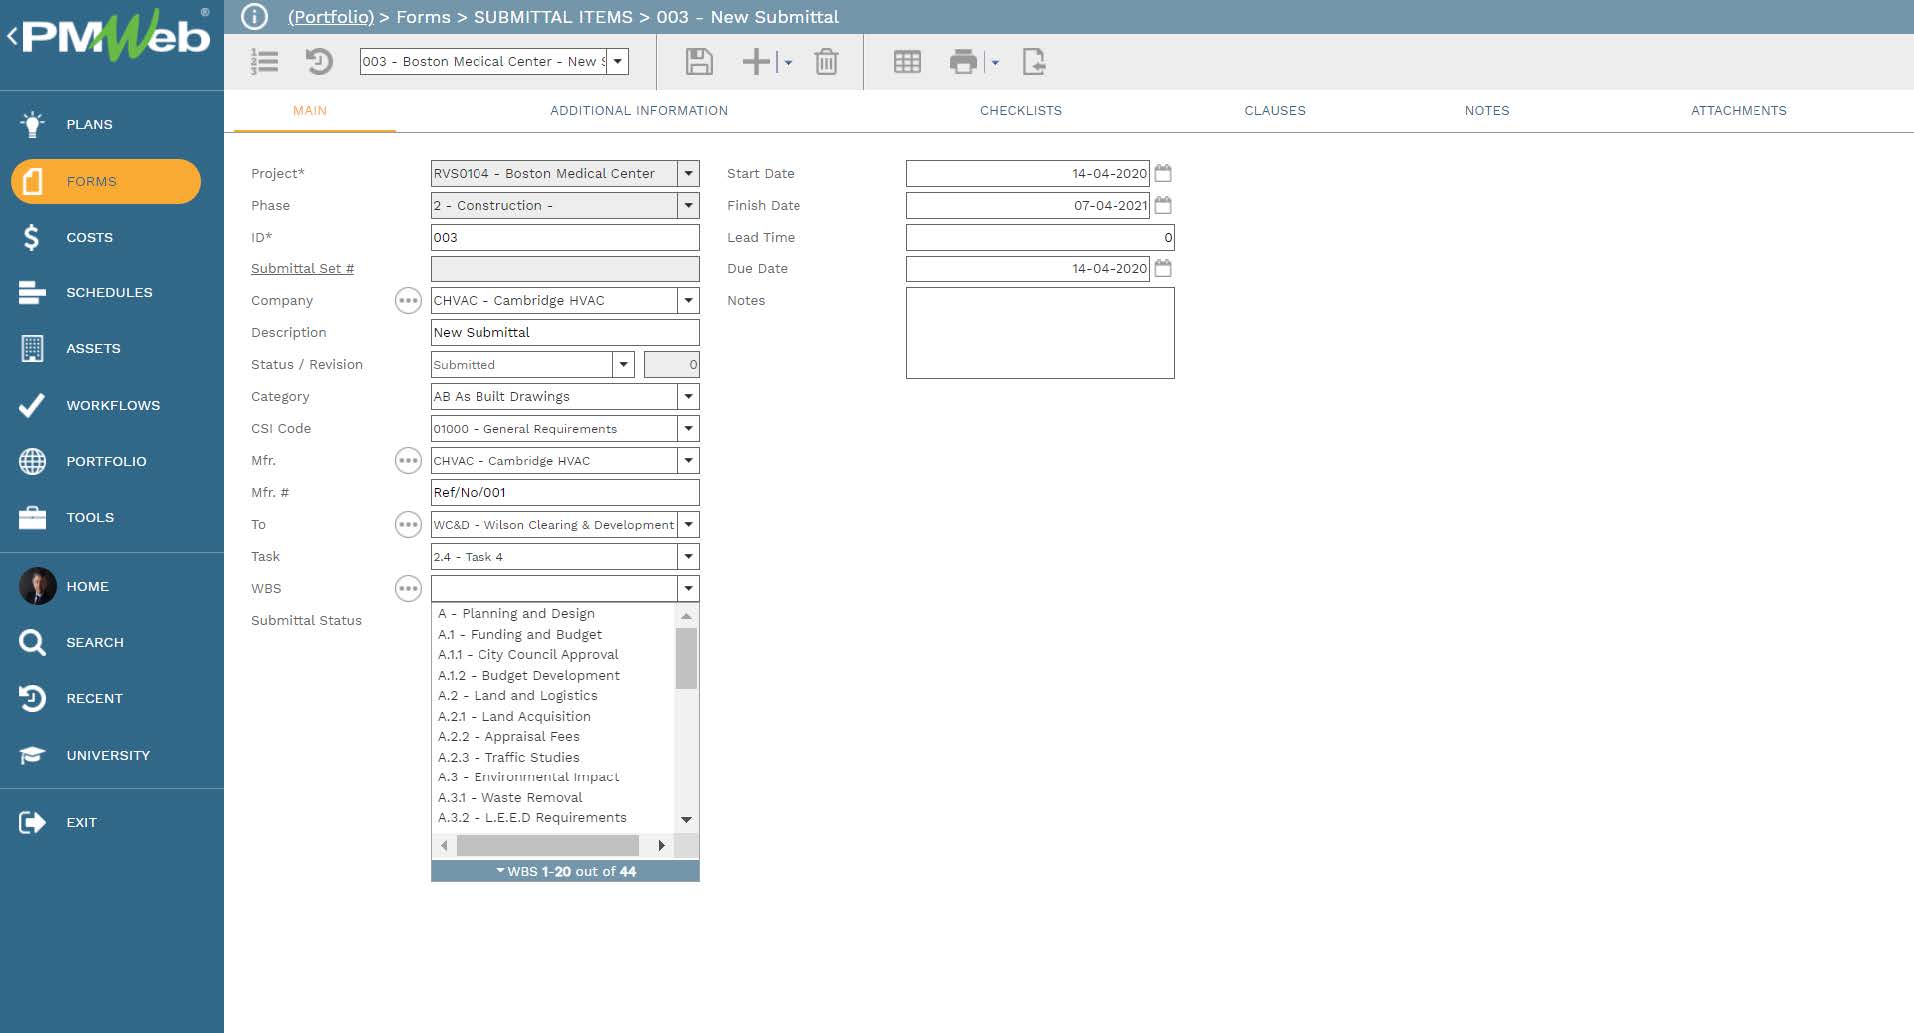Image resolution: width=1914 pixels, height=1033 pixels.
Task: Open the Due Date calendar picker
Action: (1162, 268)
